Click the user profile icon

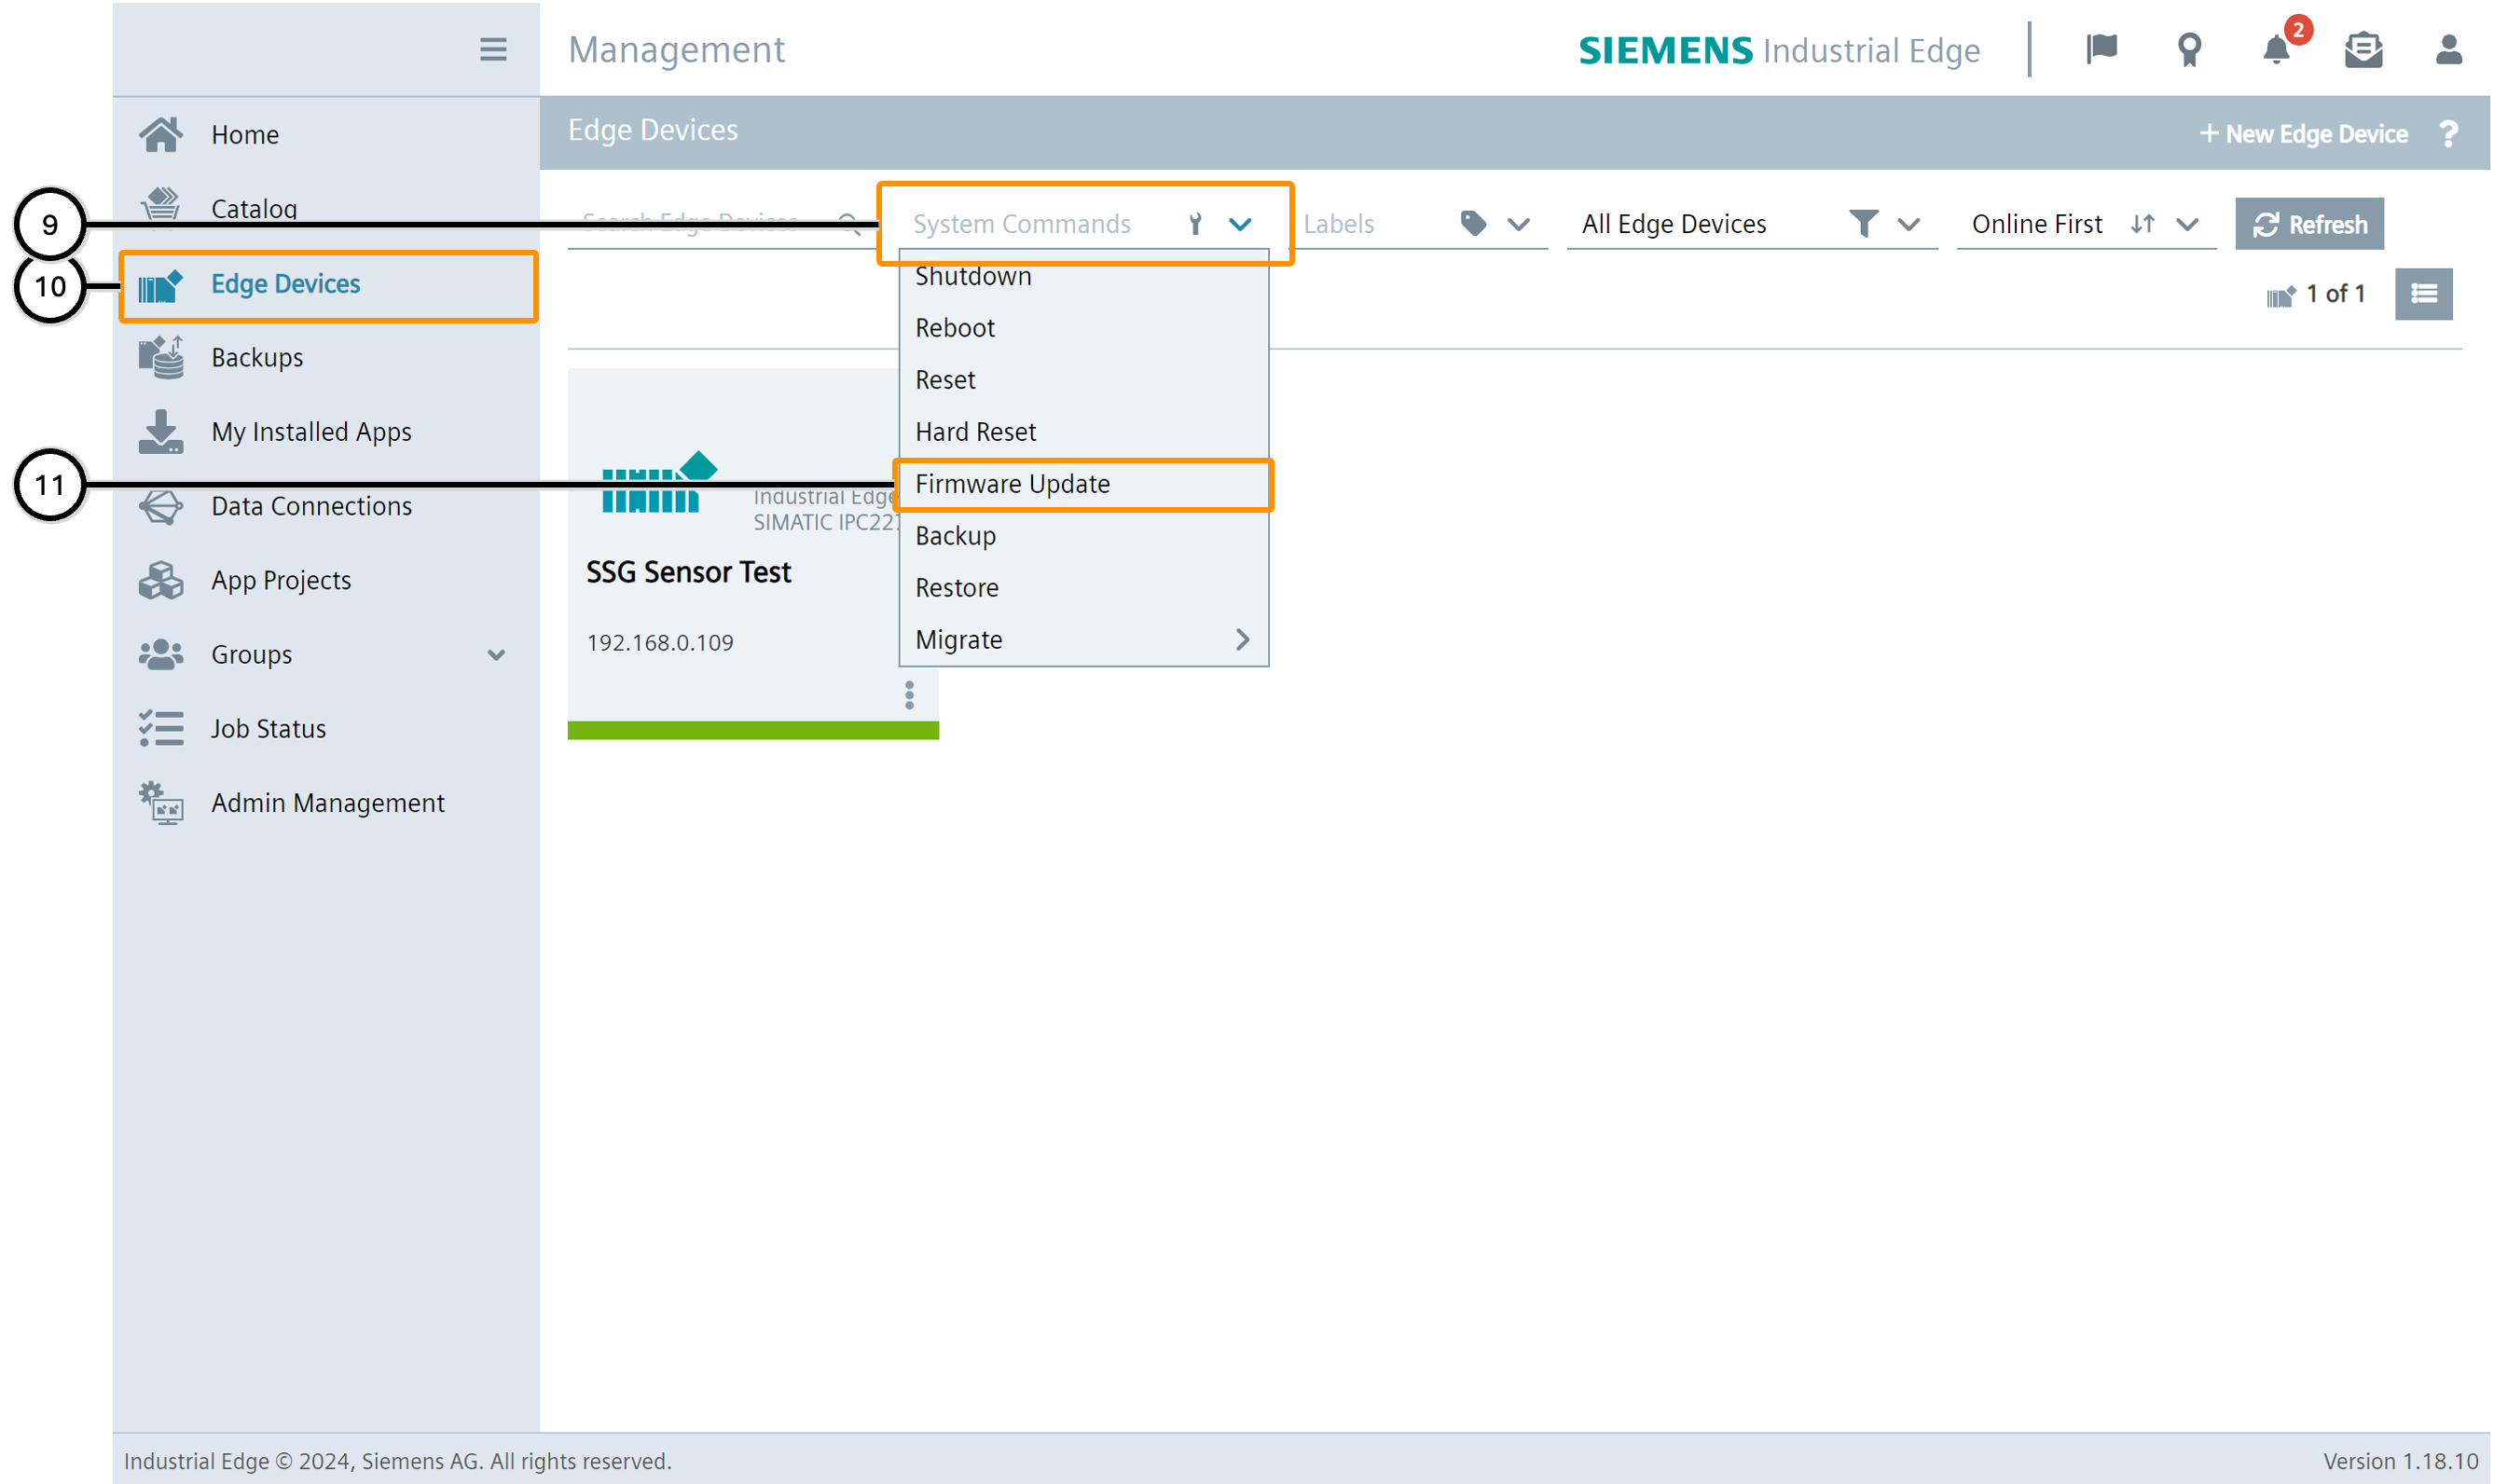click(2448, 50)
